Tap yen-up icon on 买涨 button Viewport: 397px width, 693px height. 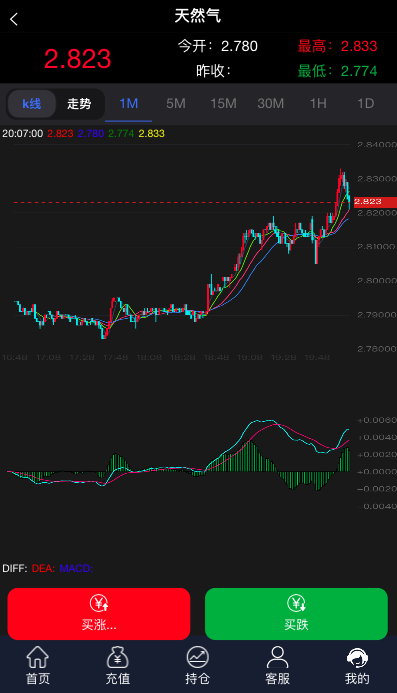tap(99, 603)
